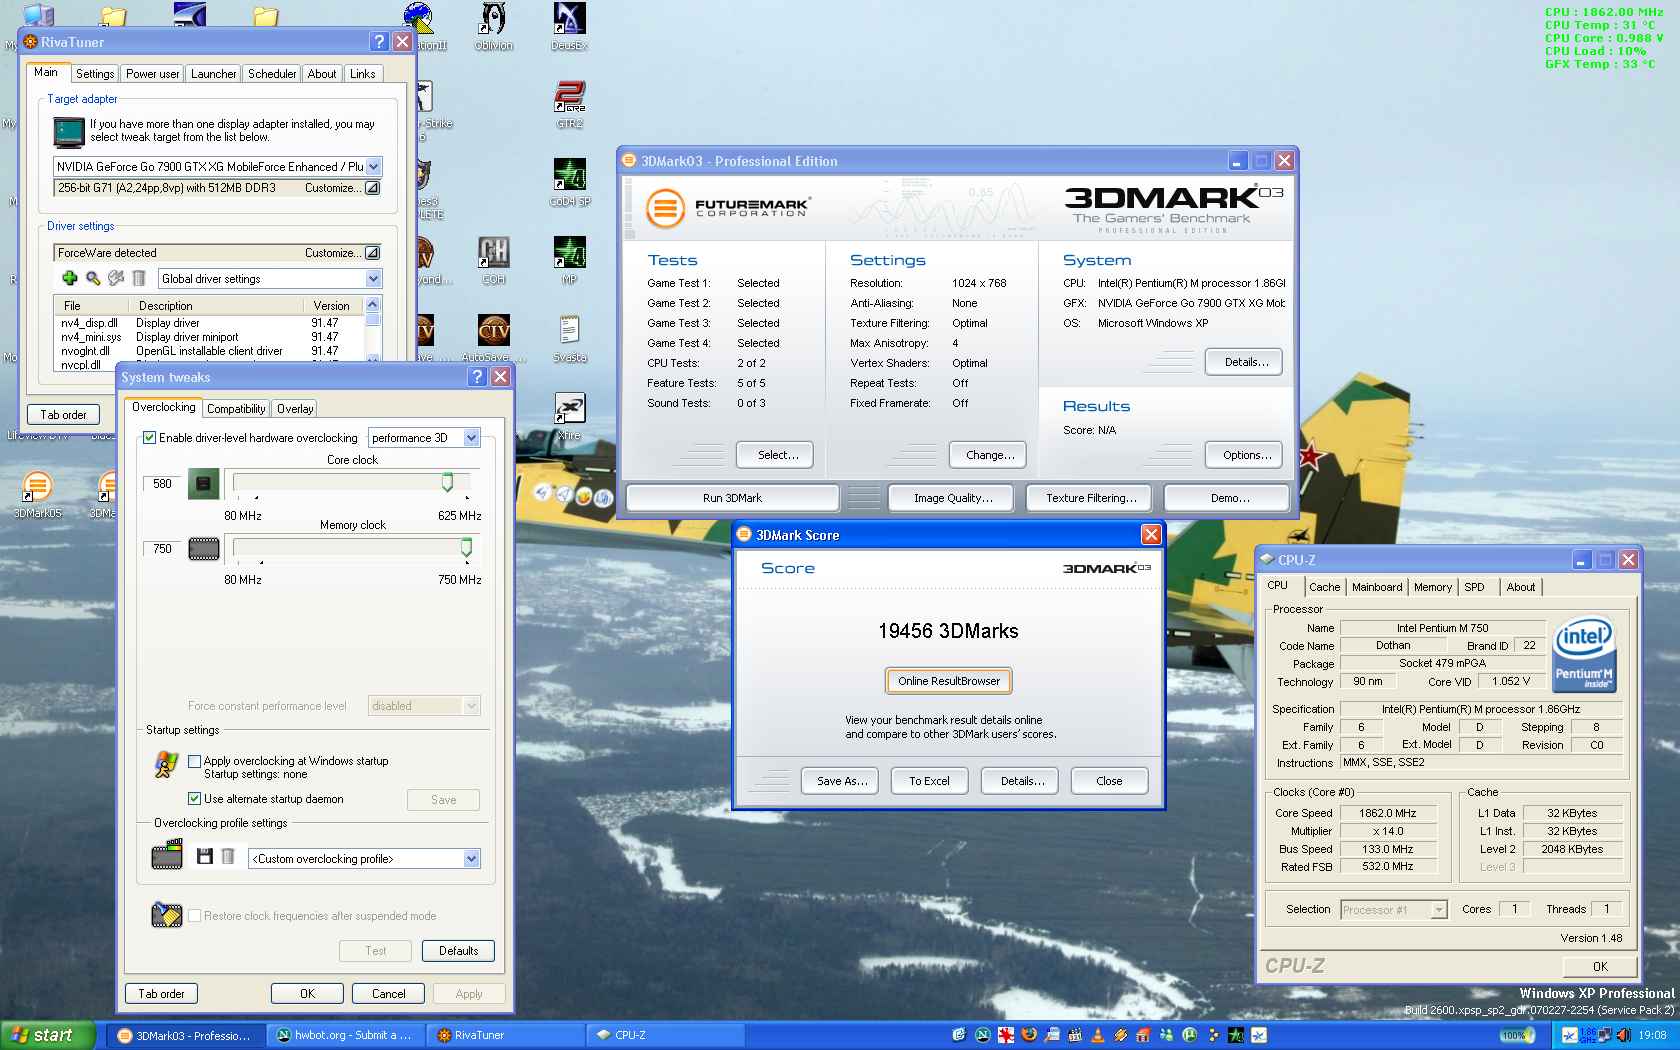Click the magnifier icon under Driver settings
The image size is (1680, 1050).
(93, 278)
